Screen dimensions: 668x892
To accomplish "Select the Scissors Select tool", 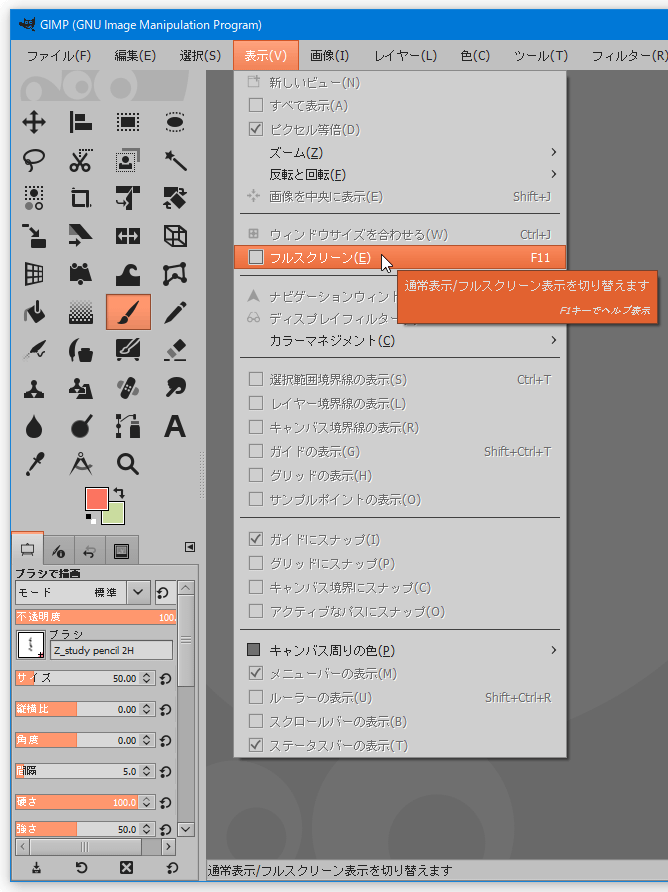I will [81, 160].
